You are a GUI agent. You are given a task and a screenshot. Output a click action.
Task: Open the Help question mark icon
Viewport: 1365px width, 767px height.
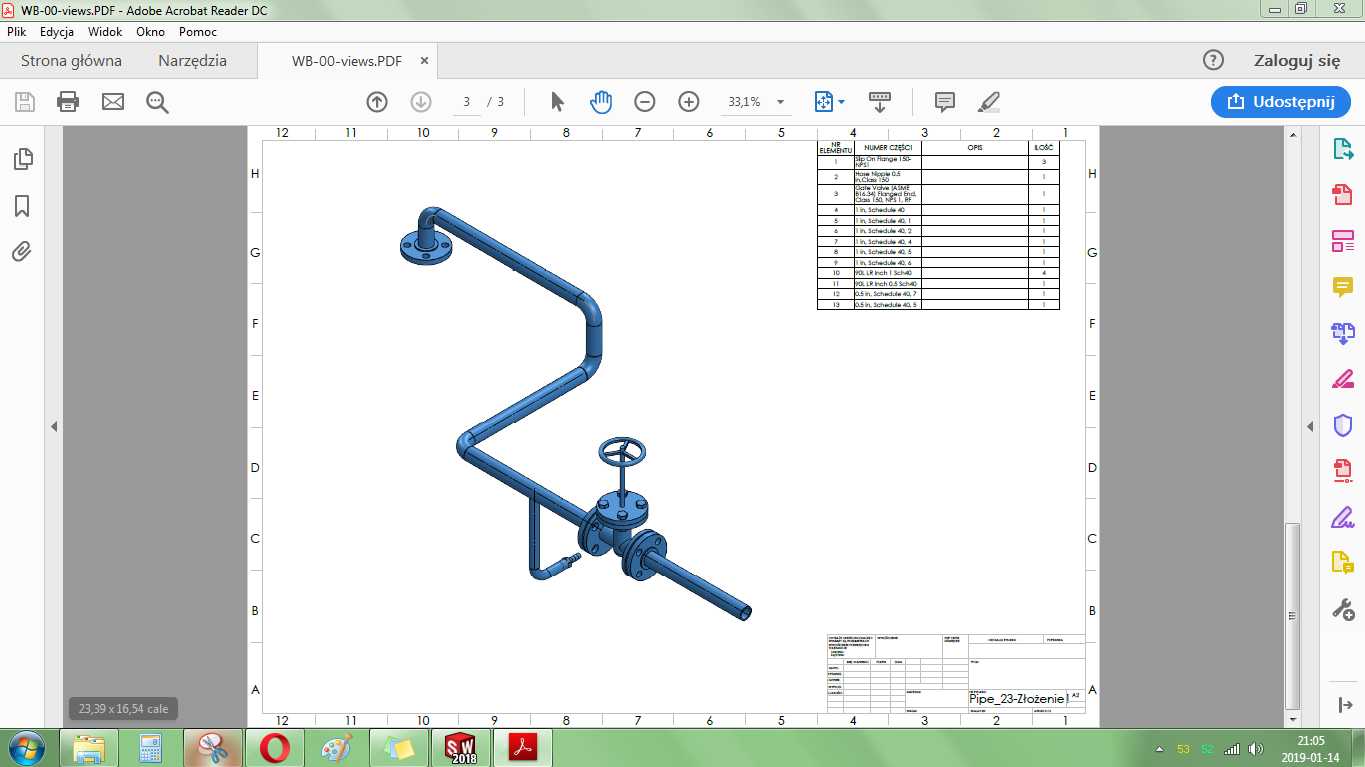click(x=1213, y=60)
